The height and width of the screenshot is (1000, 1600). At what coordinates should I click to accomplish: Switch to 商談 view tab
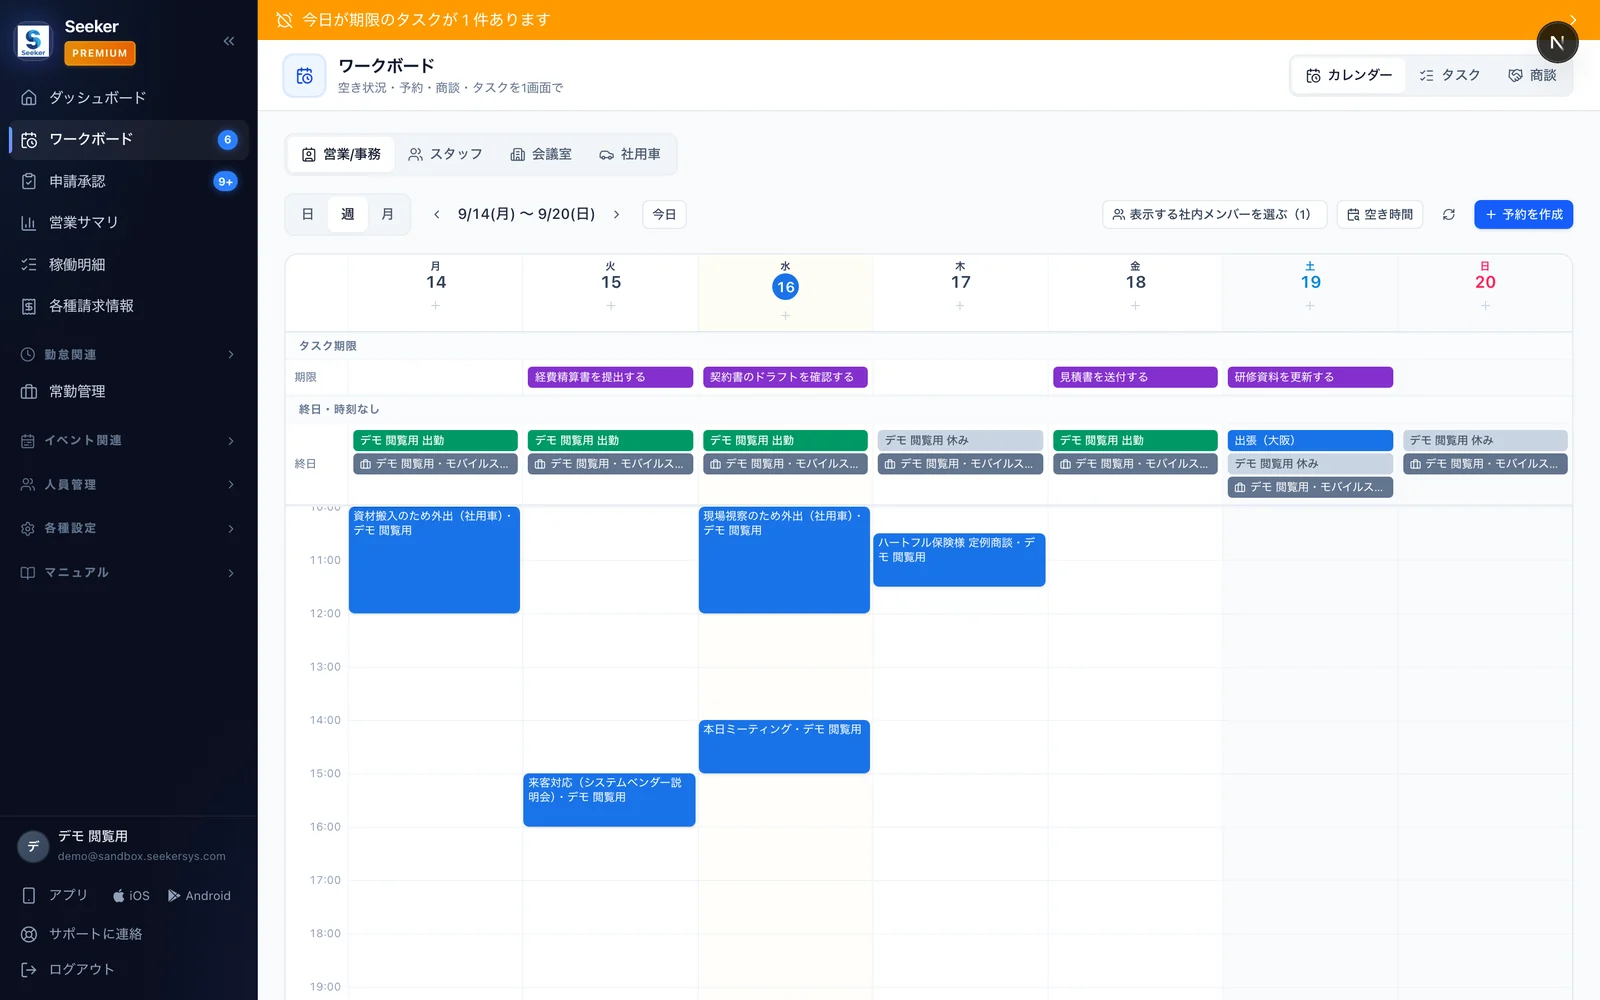1532,75
